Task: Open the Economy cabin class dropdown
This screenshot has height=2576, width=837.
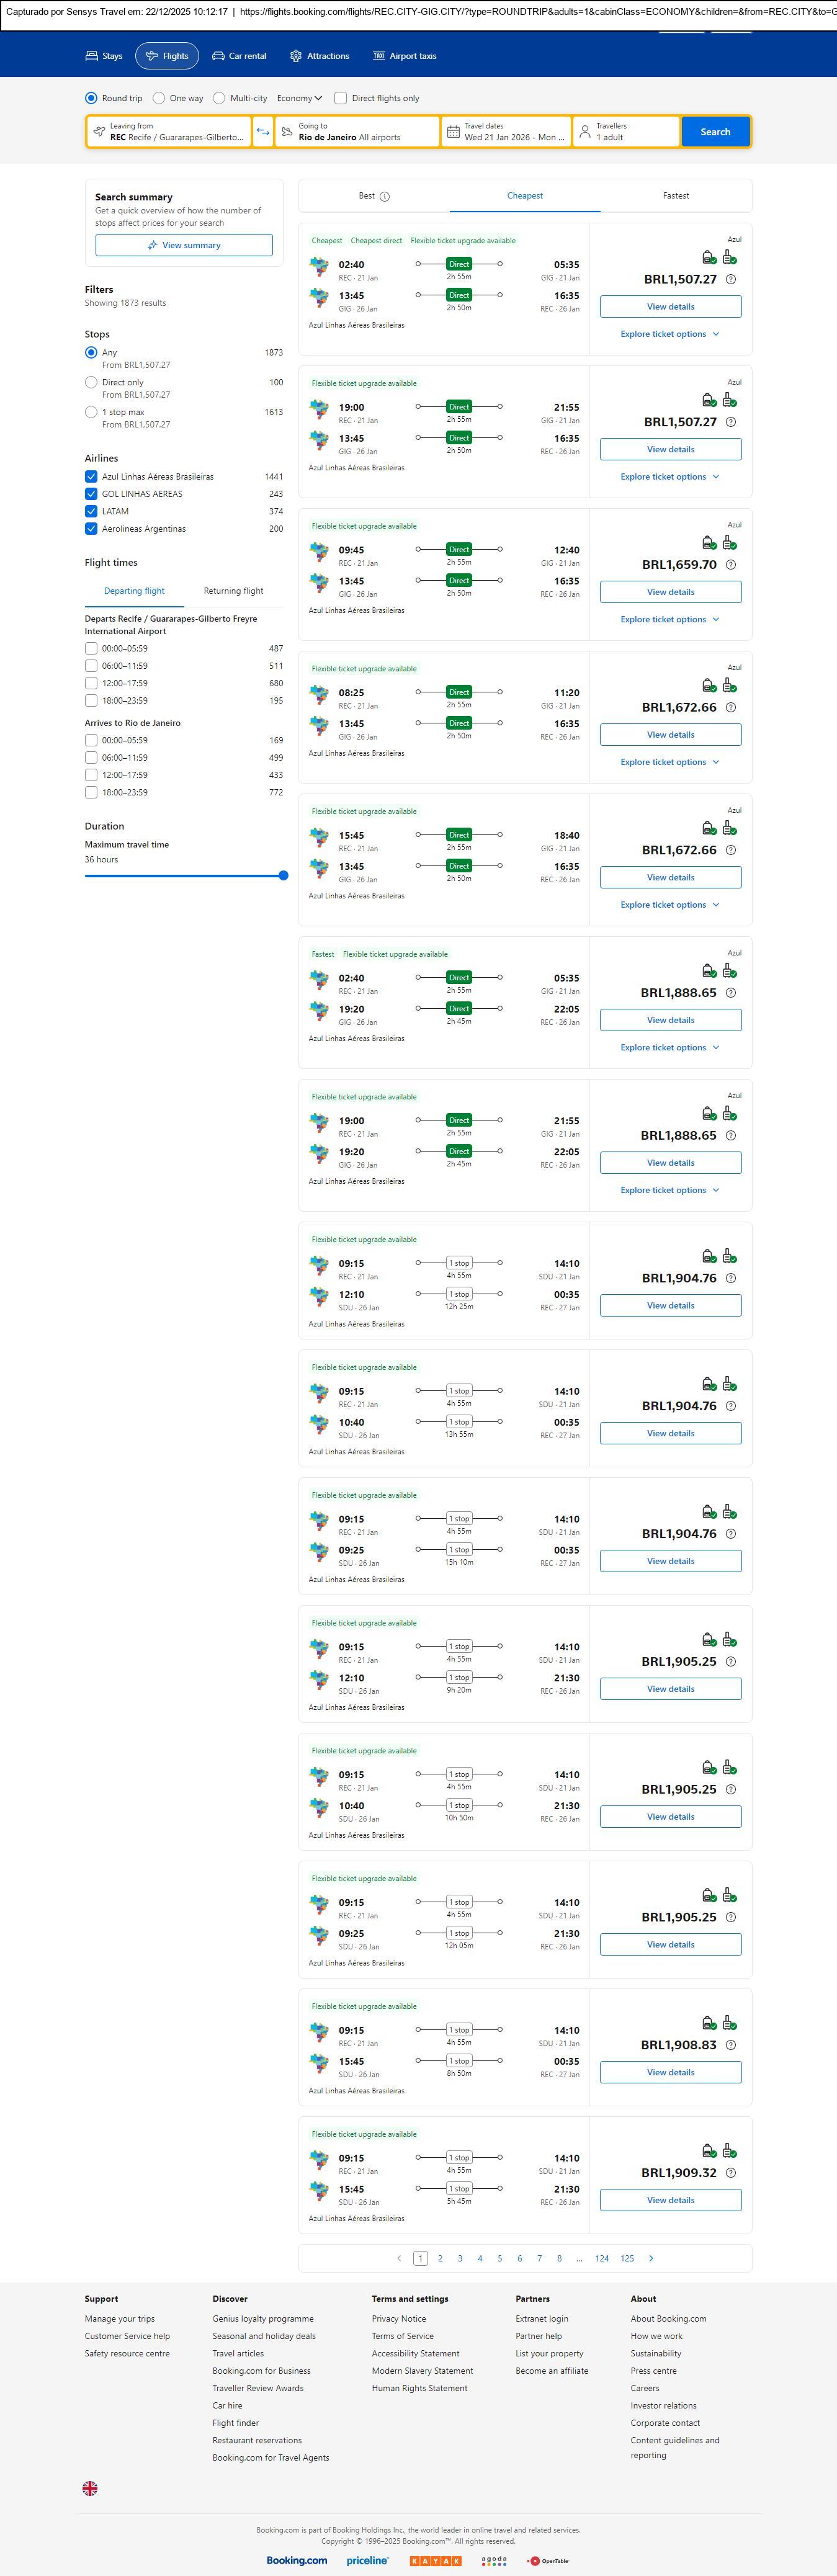Action: pyautogui.click(x=299, y=98)
